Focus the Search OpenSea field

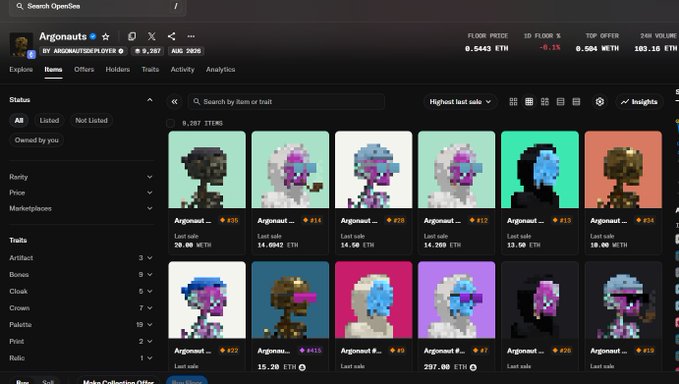pos(97,6)
